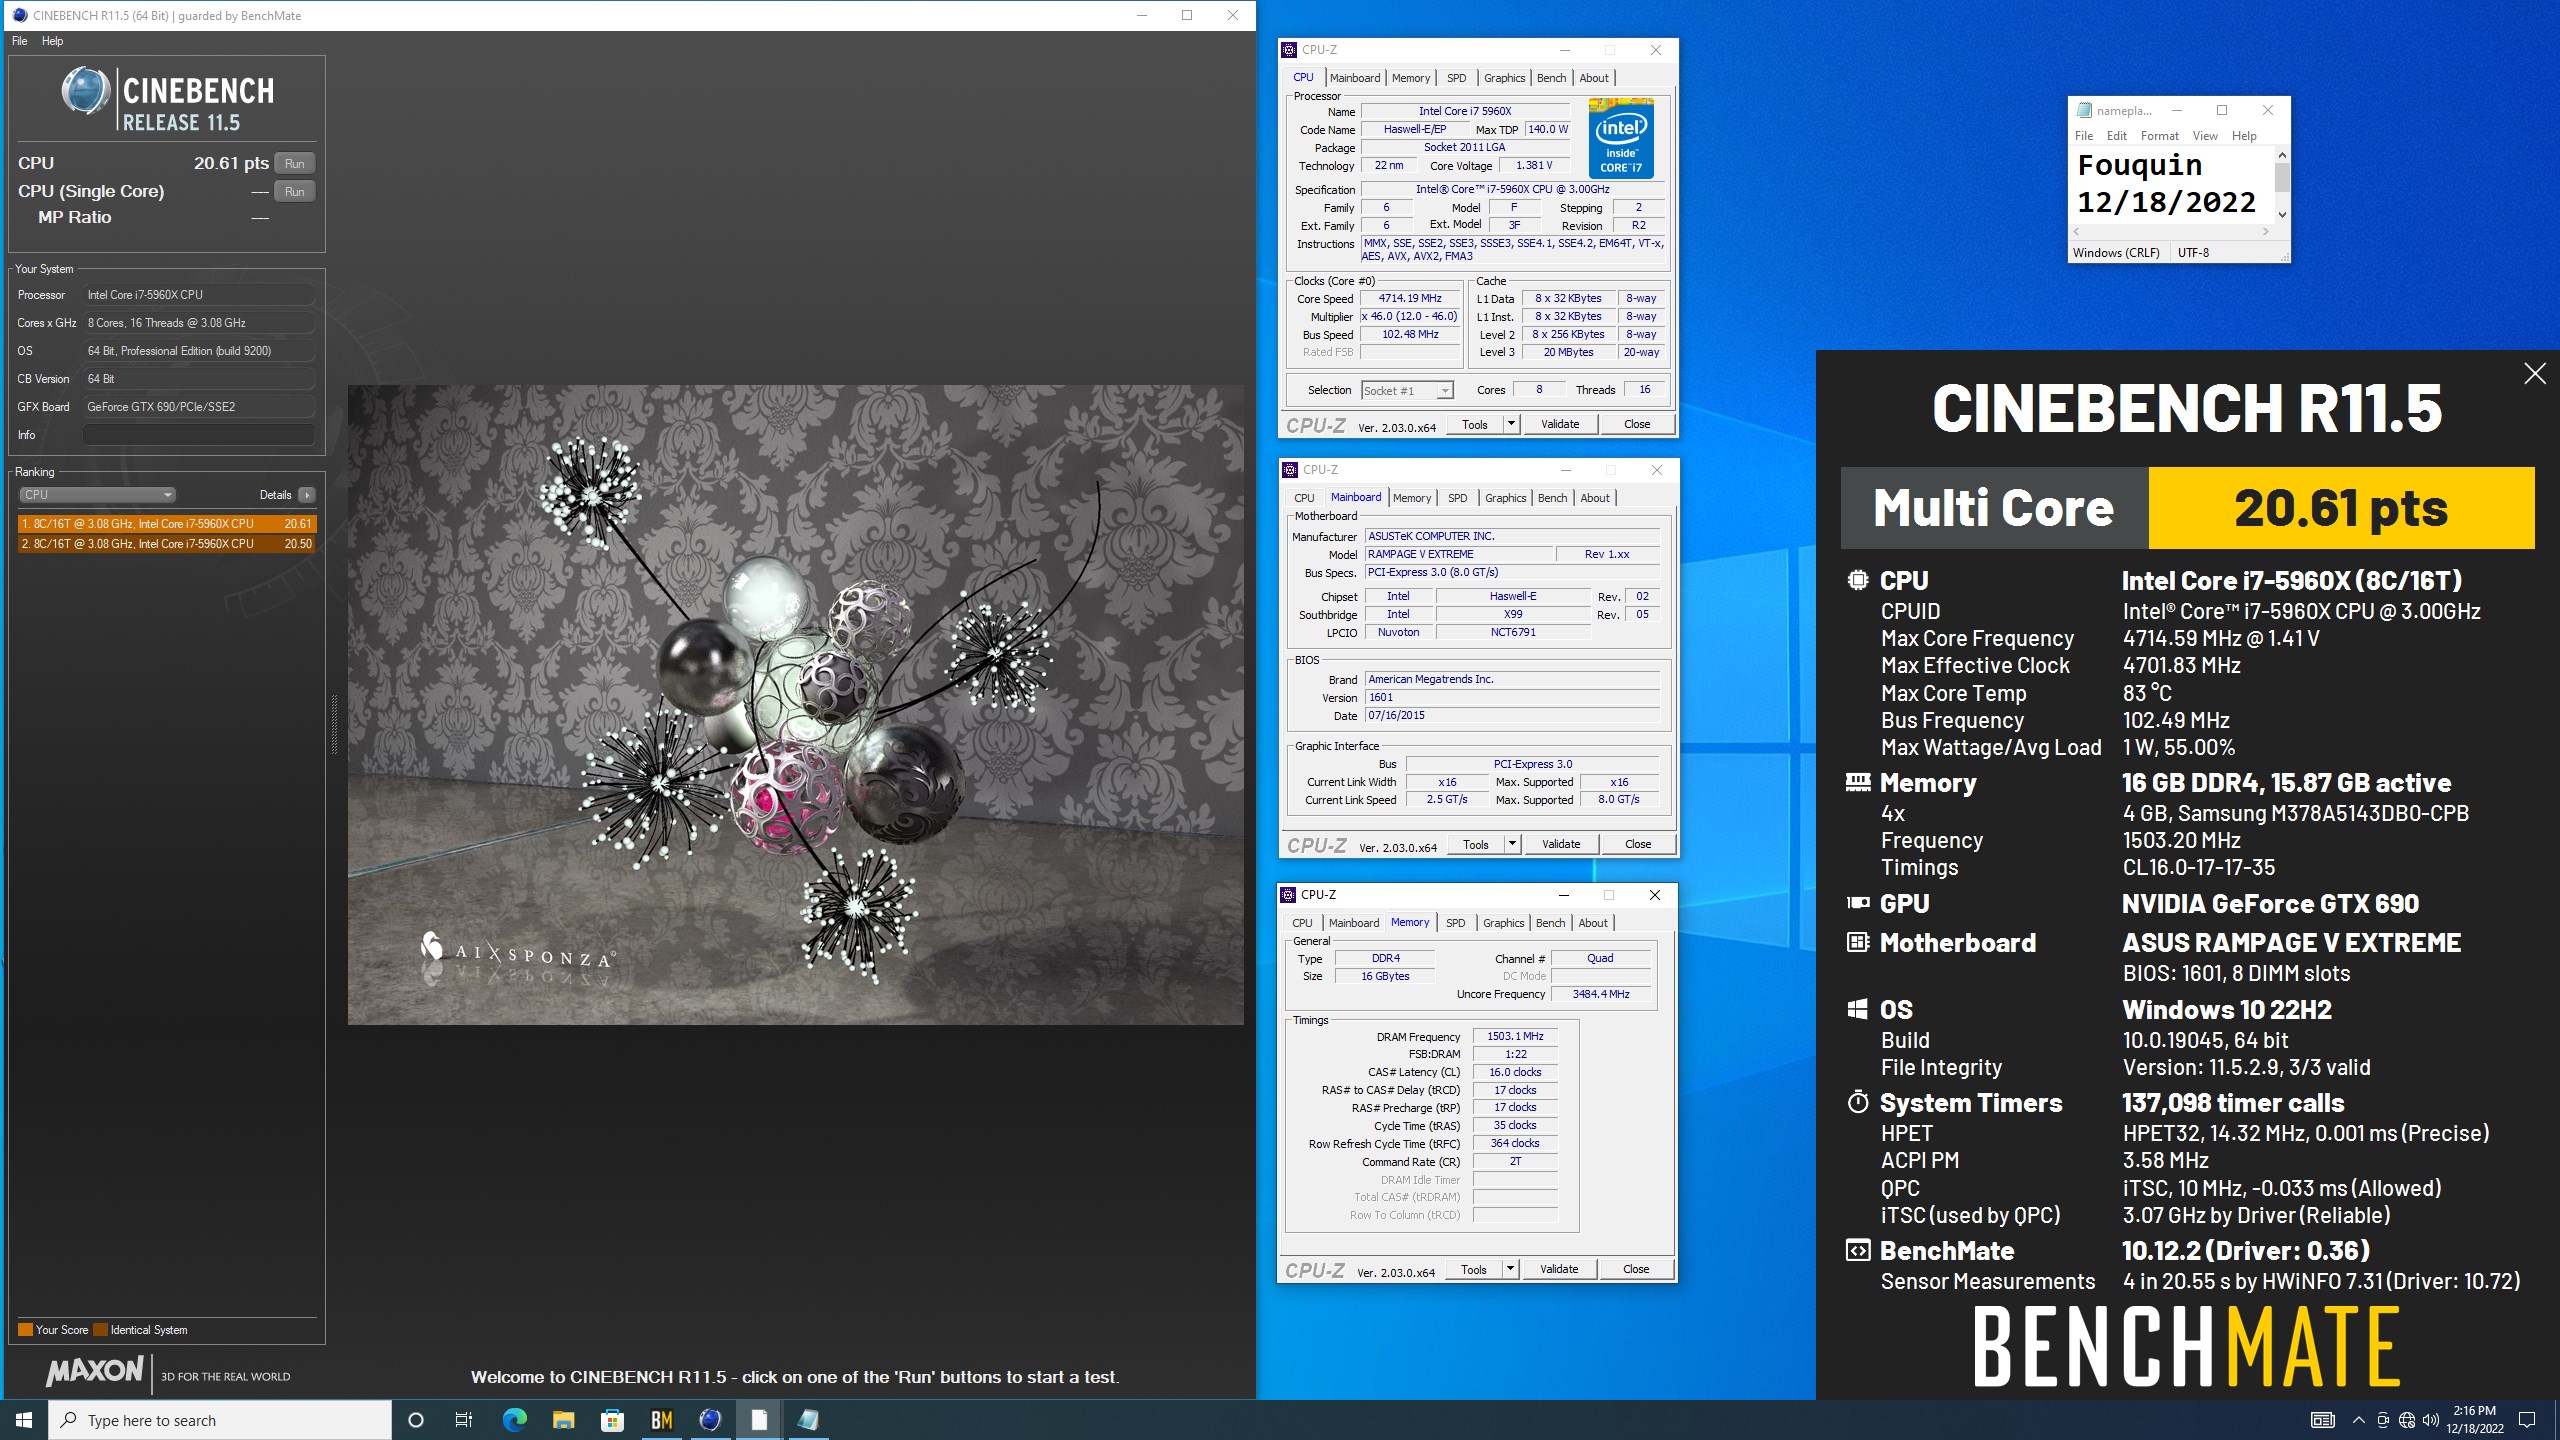Screen dimensions: 2560x1440
Task: Run the CPU (Single Core) test
Action: (x=294, y=191)
